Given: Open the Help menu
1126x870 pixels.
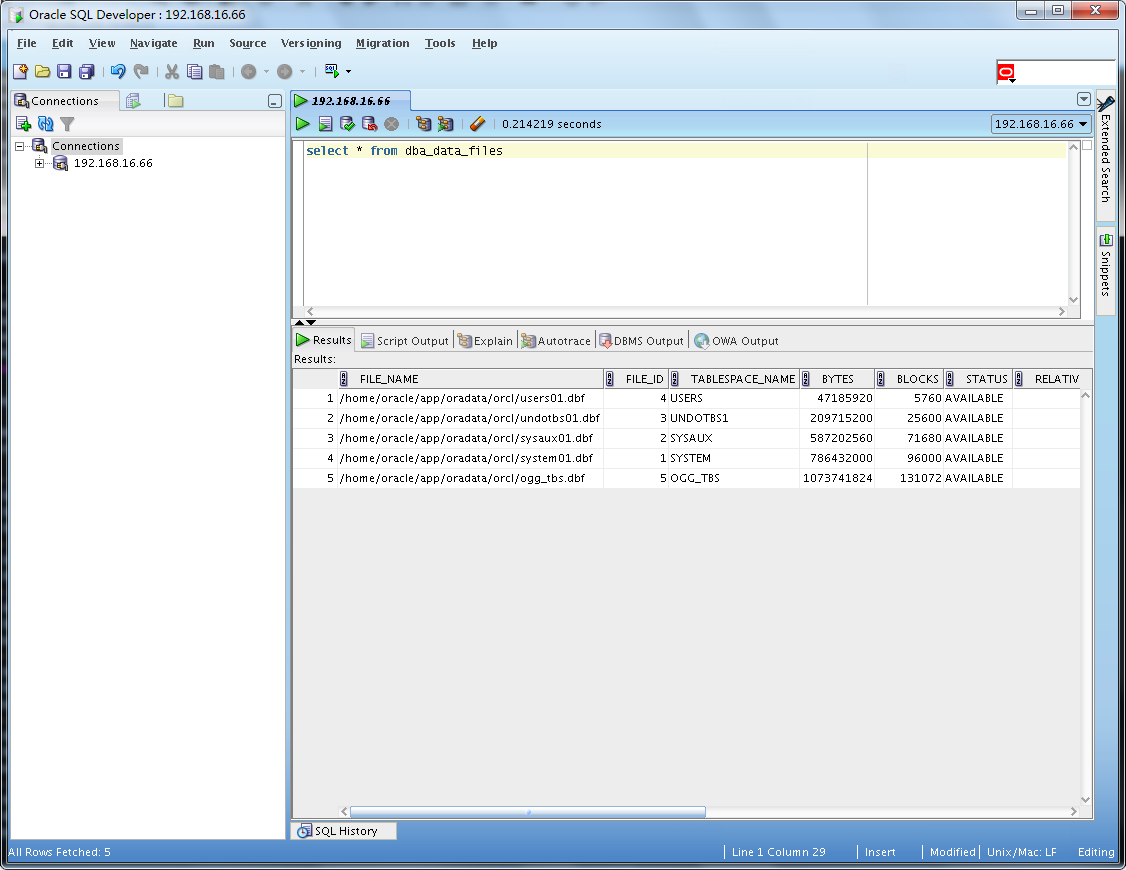Looking at the screenshot, I should [485, 43].
